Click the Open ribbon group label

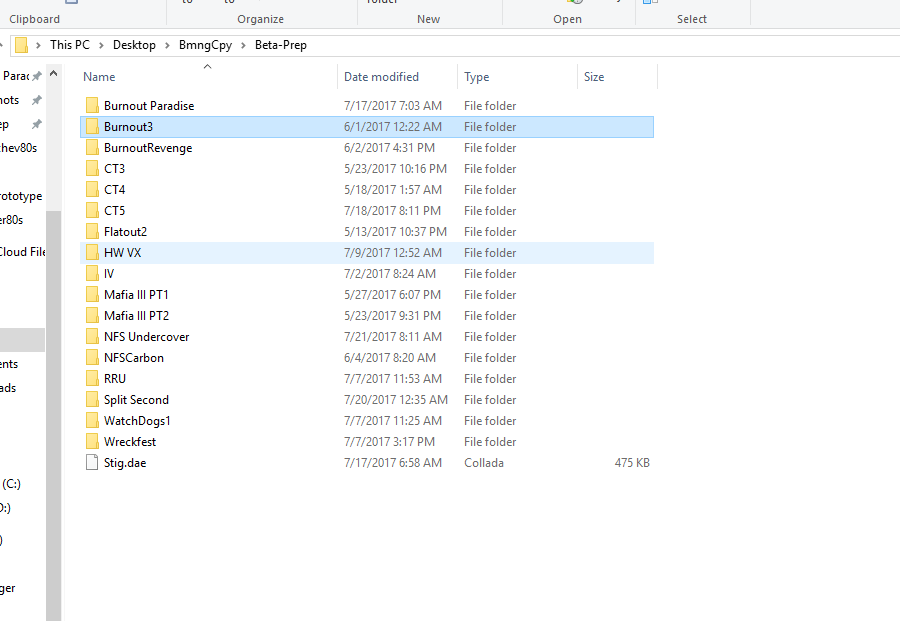[x=568, y=19]
